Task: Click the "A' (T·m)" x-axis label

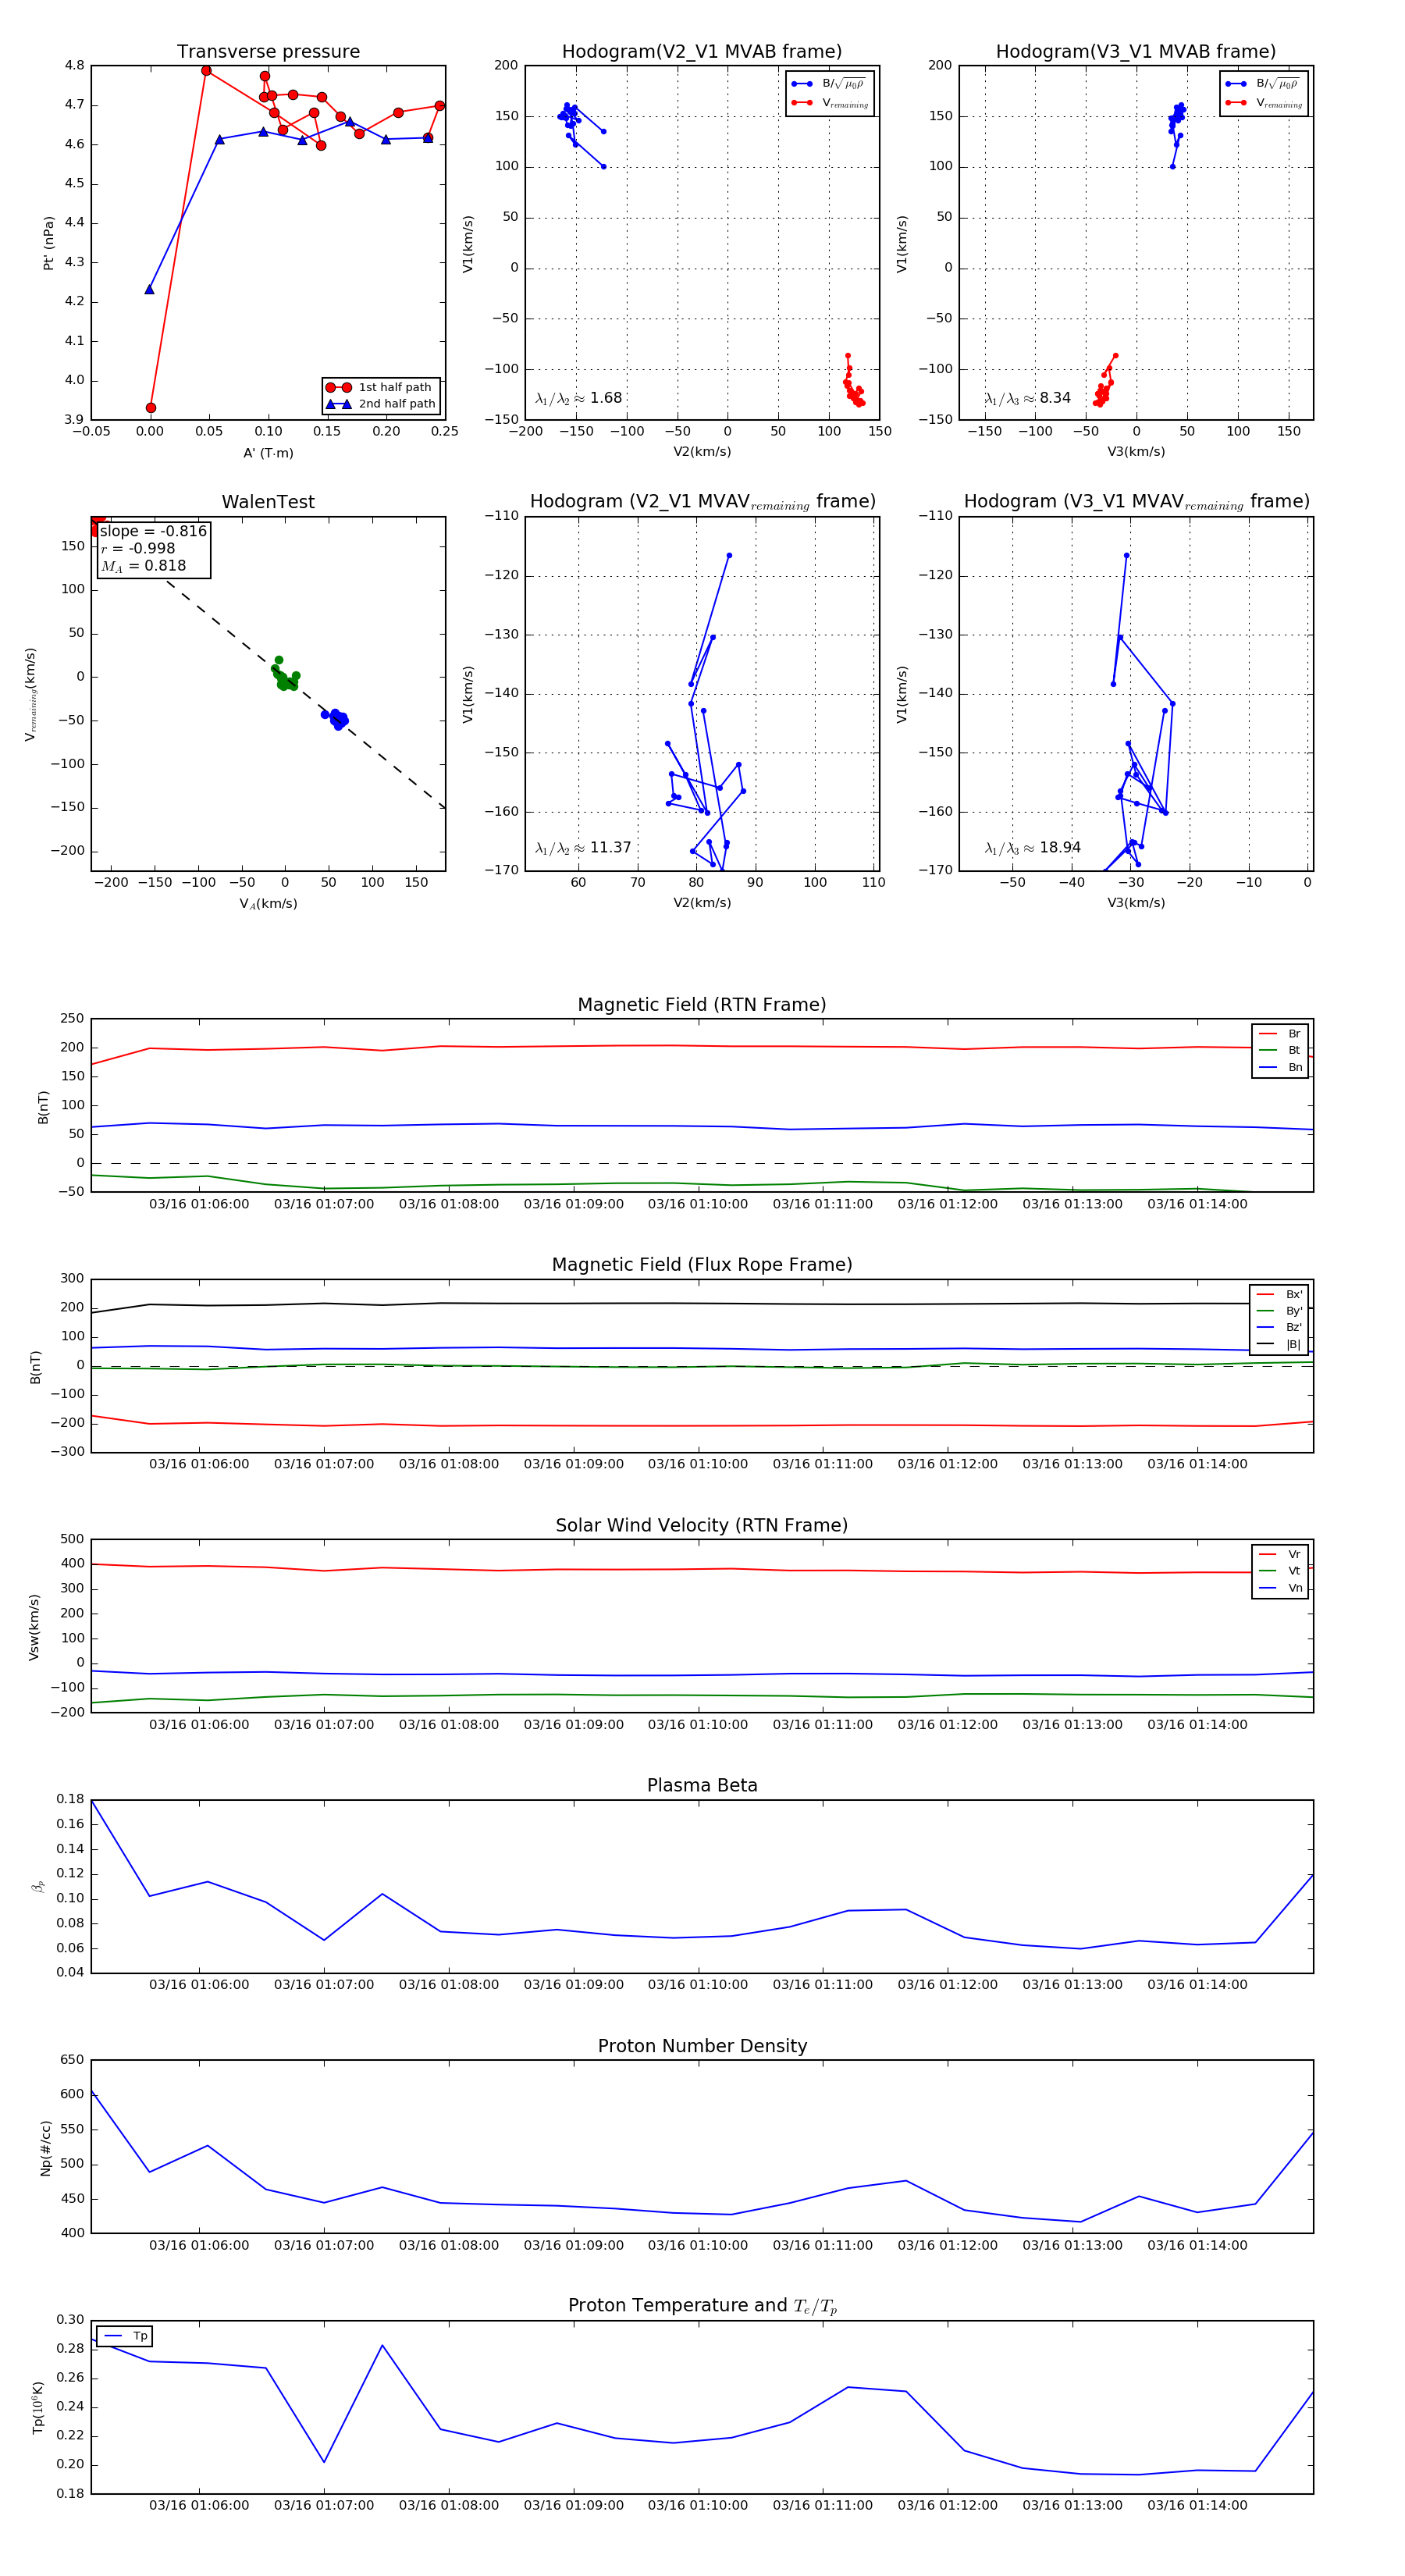Action: [268, 453]
